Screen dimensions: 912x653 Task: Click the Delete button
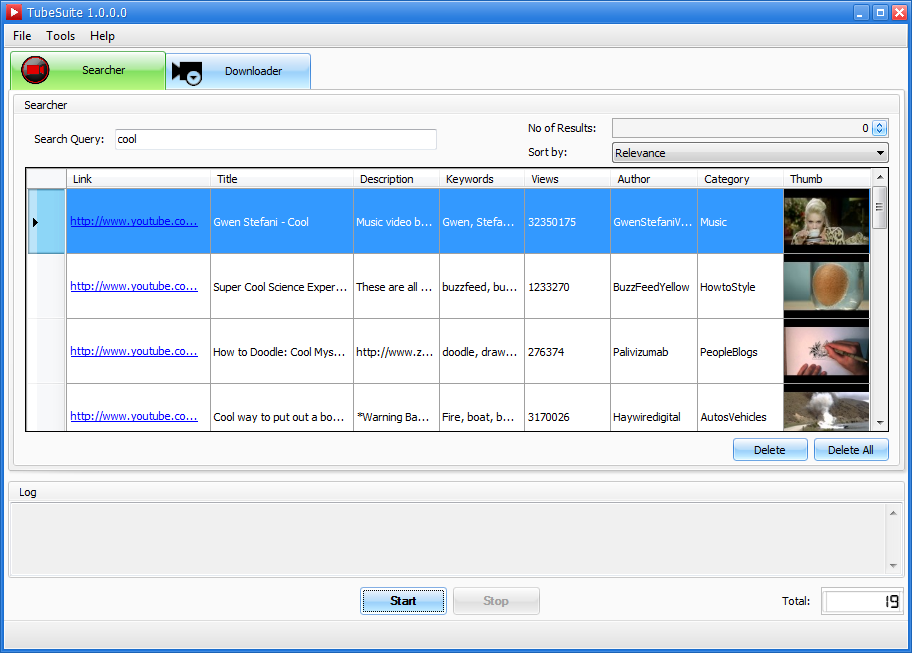point(770,450)
